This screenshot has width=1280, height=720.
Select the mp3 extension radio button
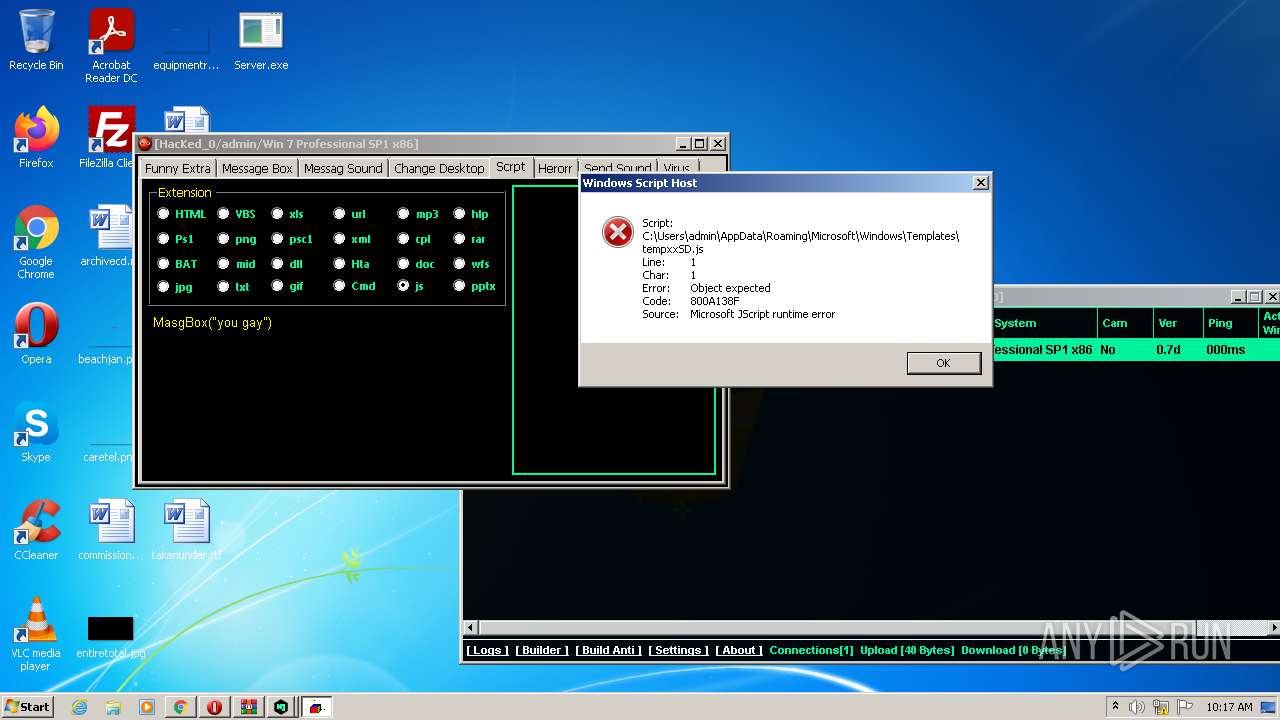(x=403, y=214)
